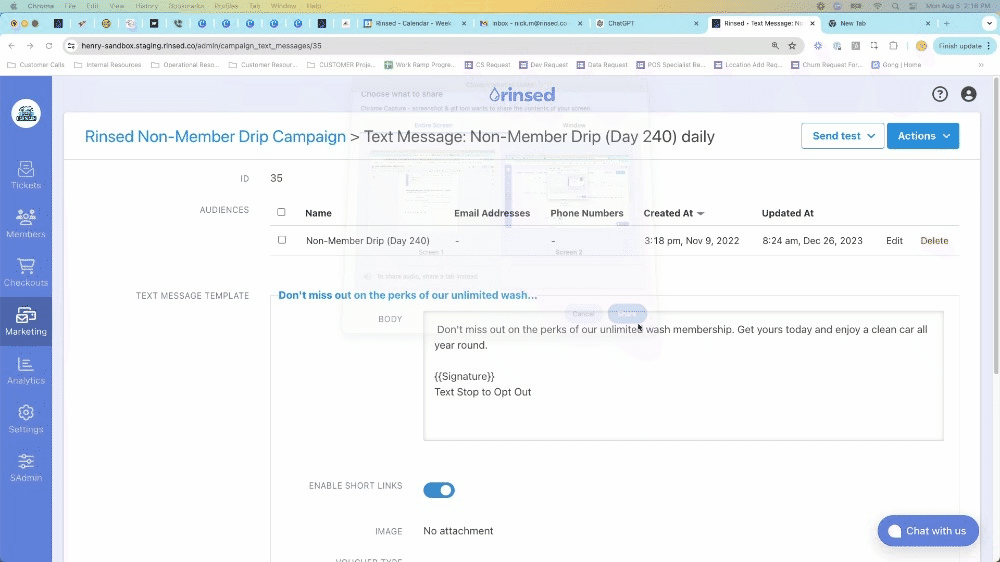Edit the Non-Member Drip audience
This screenshot has height=562, width=1000.
(894, 240)
